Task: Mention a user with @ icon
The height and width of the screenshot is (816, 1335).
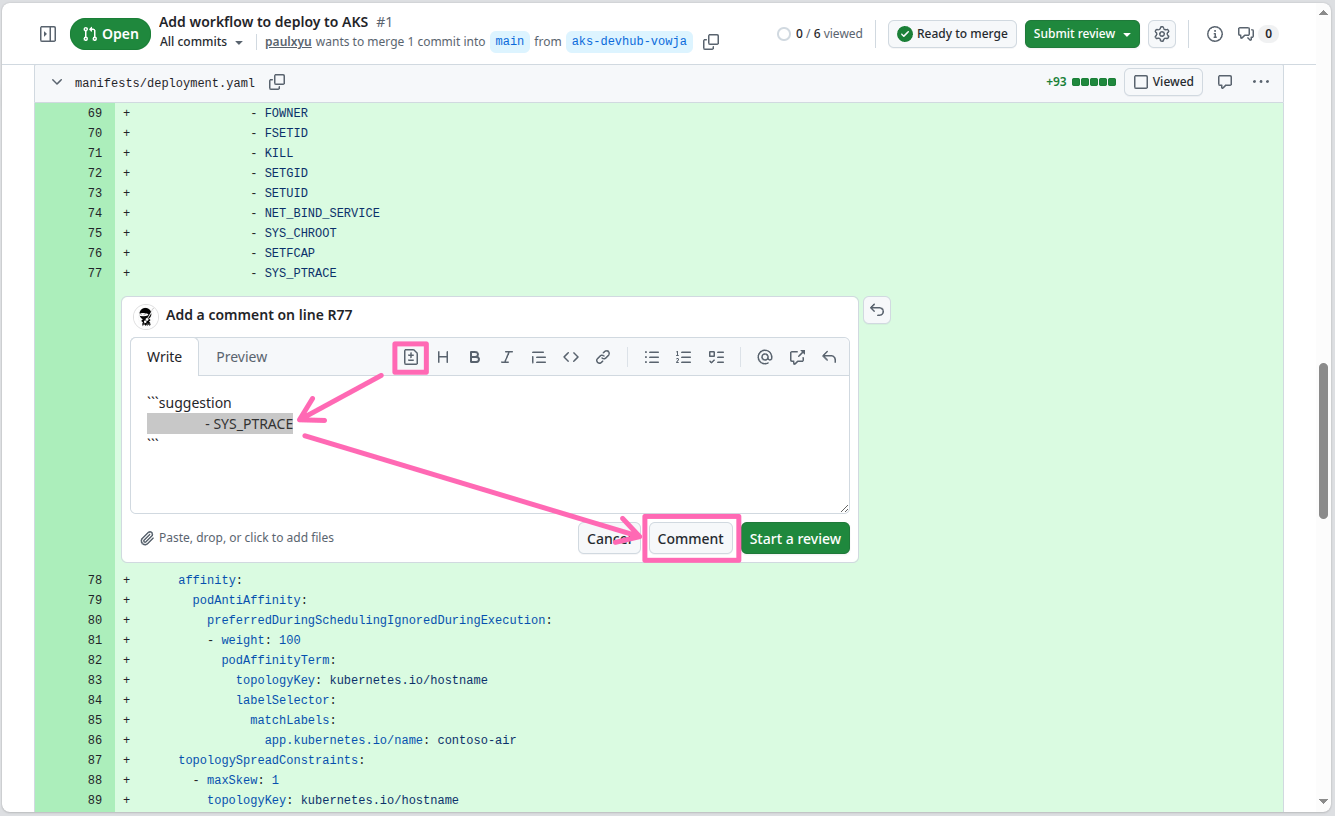Action: pyautogui.click(x=765, y=357)
